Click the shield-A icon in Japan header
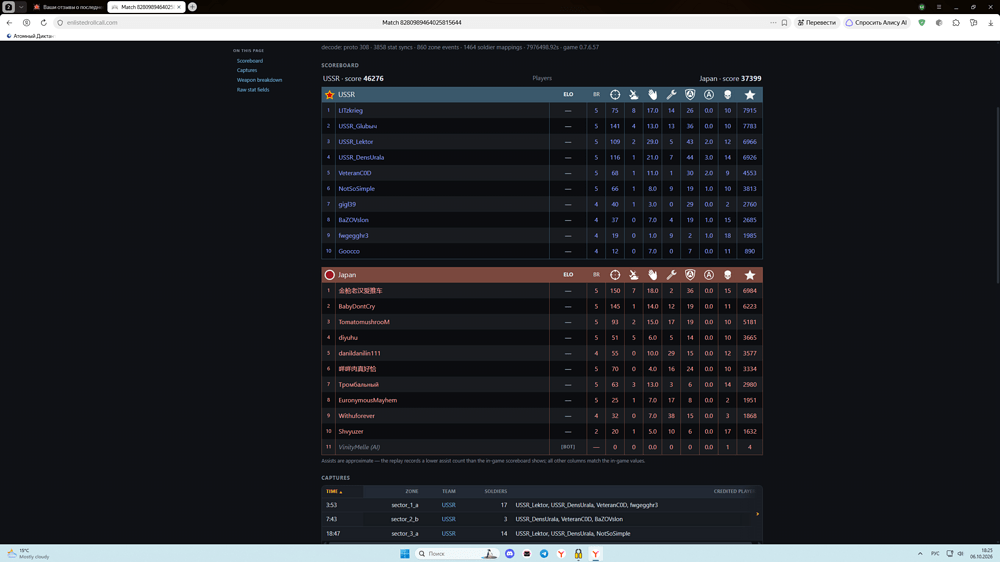The height and width of the screenshot is (562, 1000). 689,275
